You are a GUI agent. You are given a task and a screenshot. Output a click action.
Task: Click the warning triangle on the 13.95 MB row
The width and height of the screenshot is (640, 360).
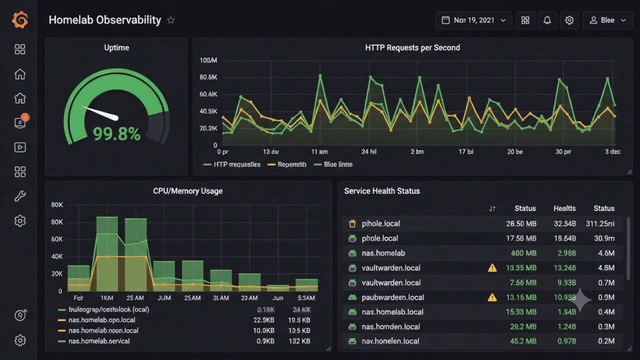(492, 268)
